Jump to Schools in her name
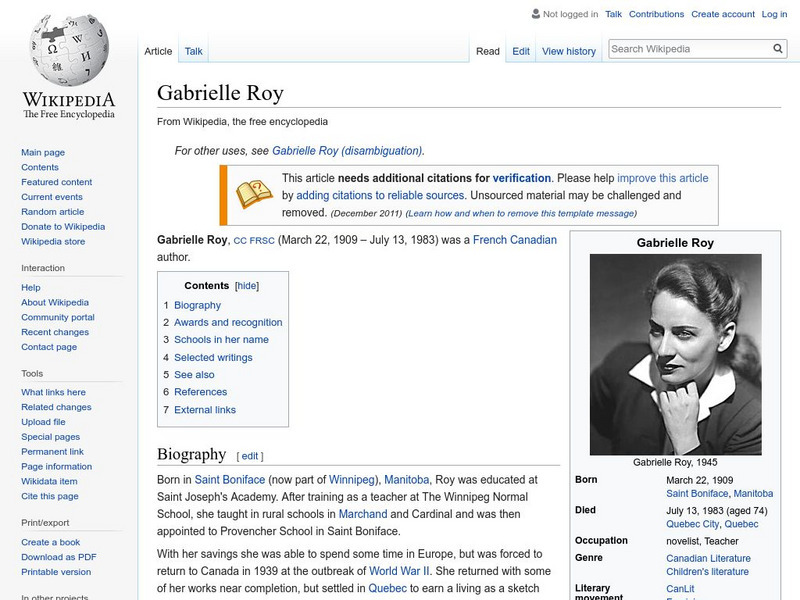800x600 pixels. [221, 339]
